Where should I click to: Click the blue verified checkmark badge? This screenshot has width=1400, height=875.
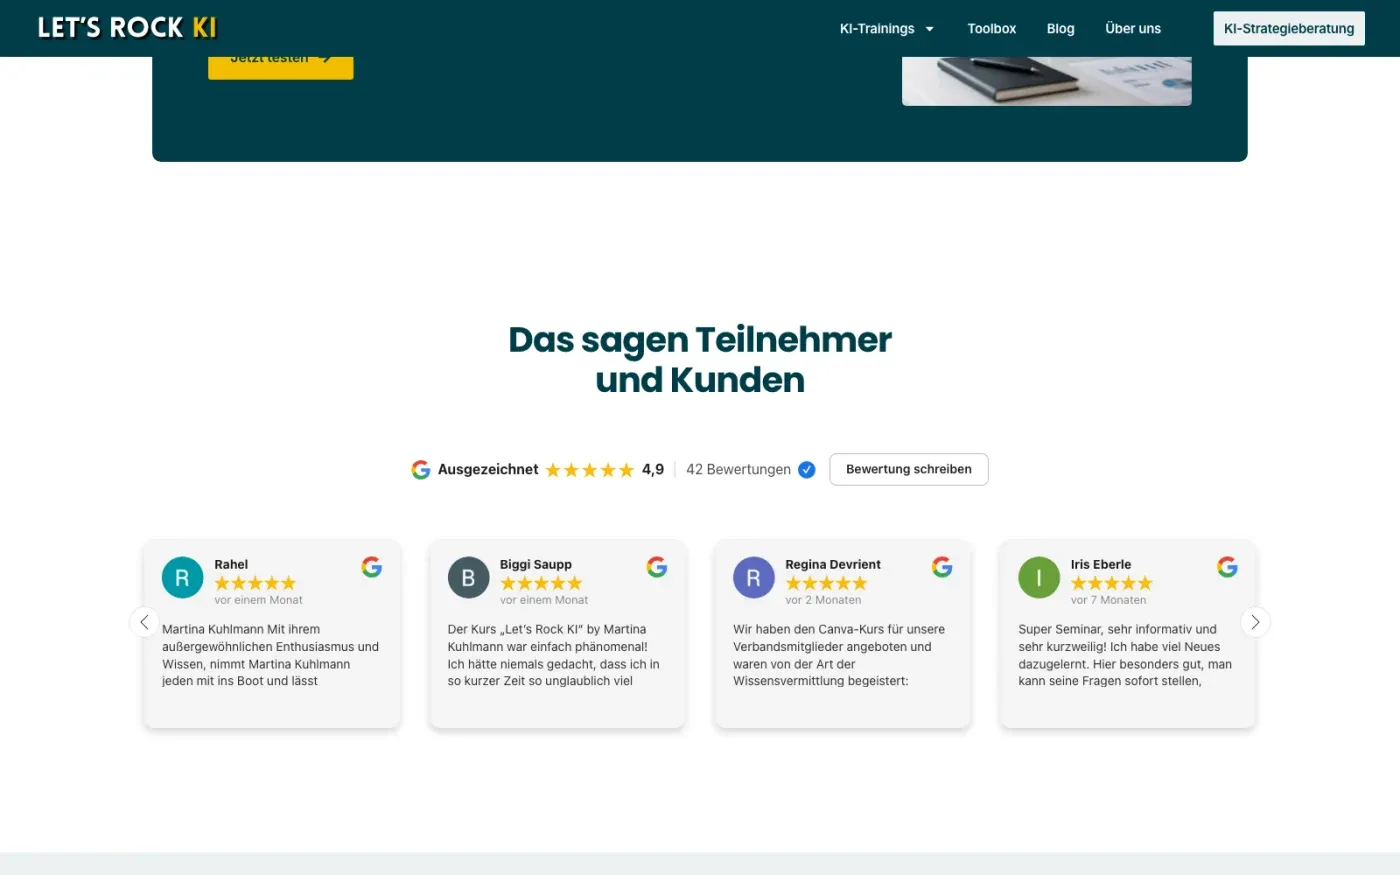point(807,470)
